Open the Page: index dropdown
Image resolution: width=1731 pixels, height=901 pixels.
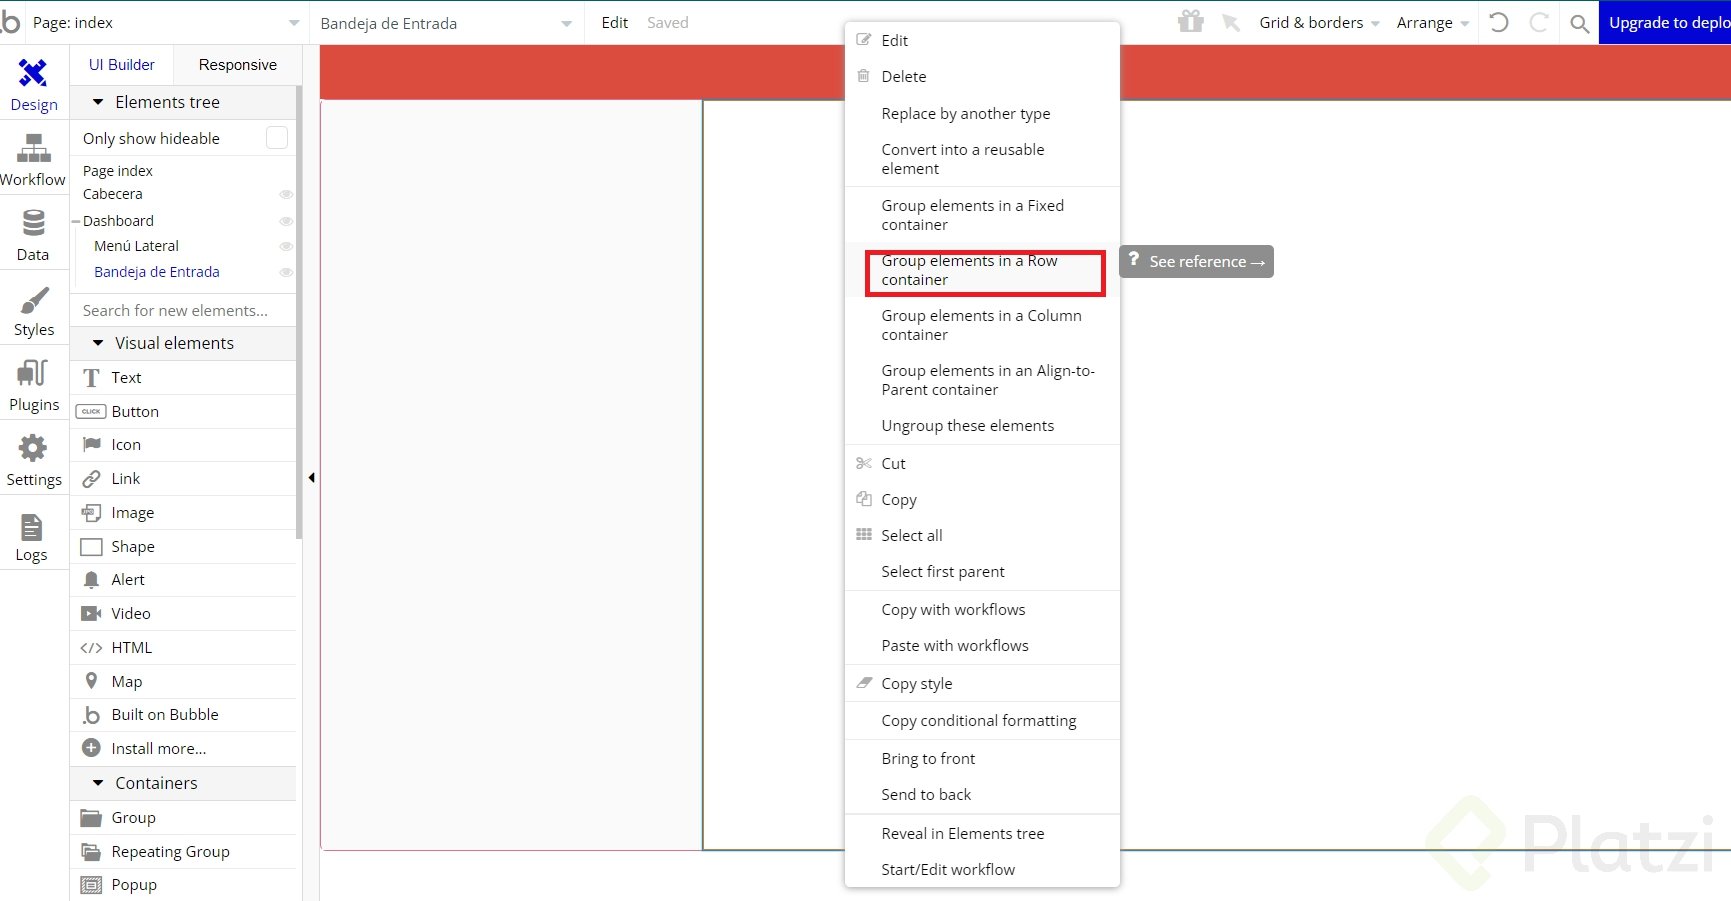point(165,22)
